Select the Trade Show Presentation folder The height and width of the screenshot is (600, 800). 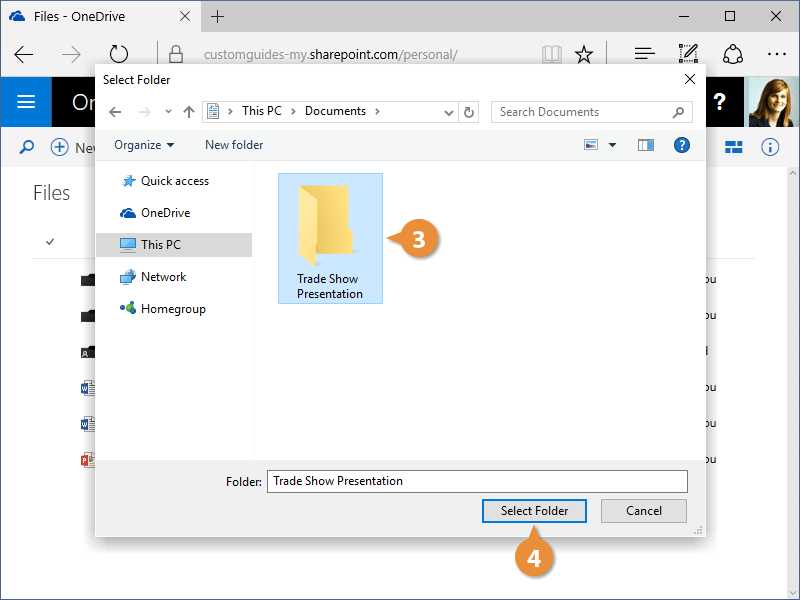pos(330,238)
